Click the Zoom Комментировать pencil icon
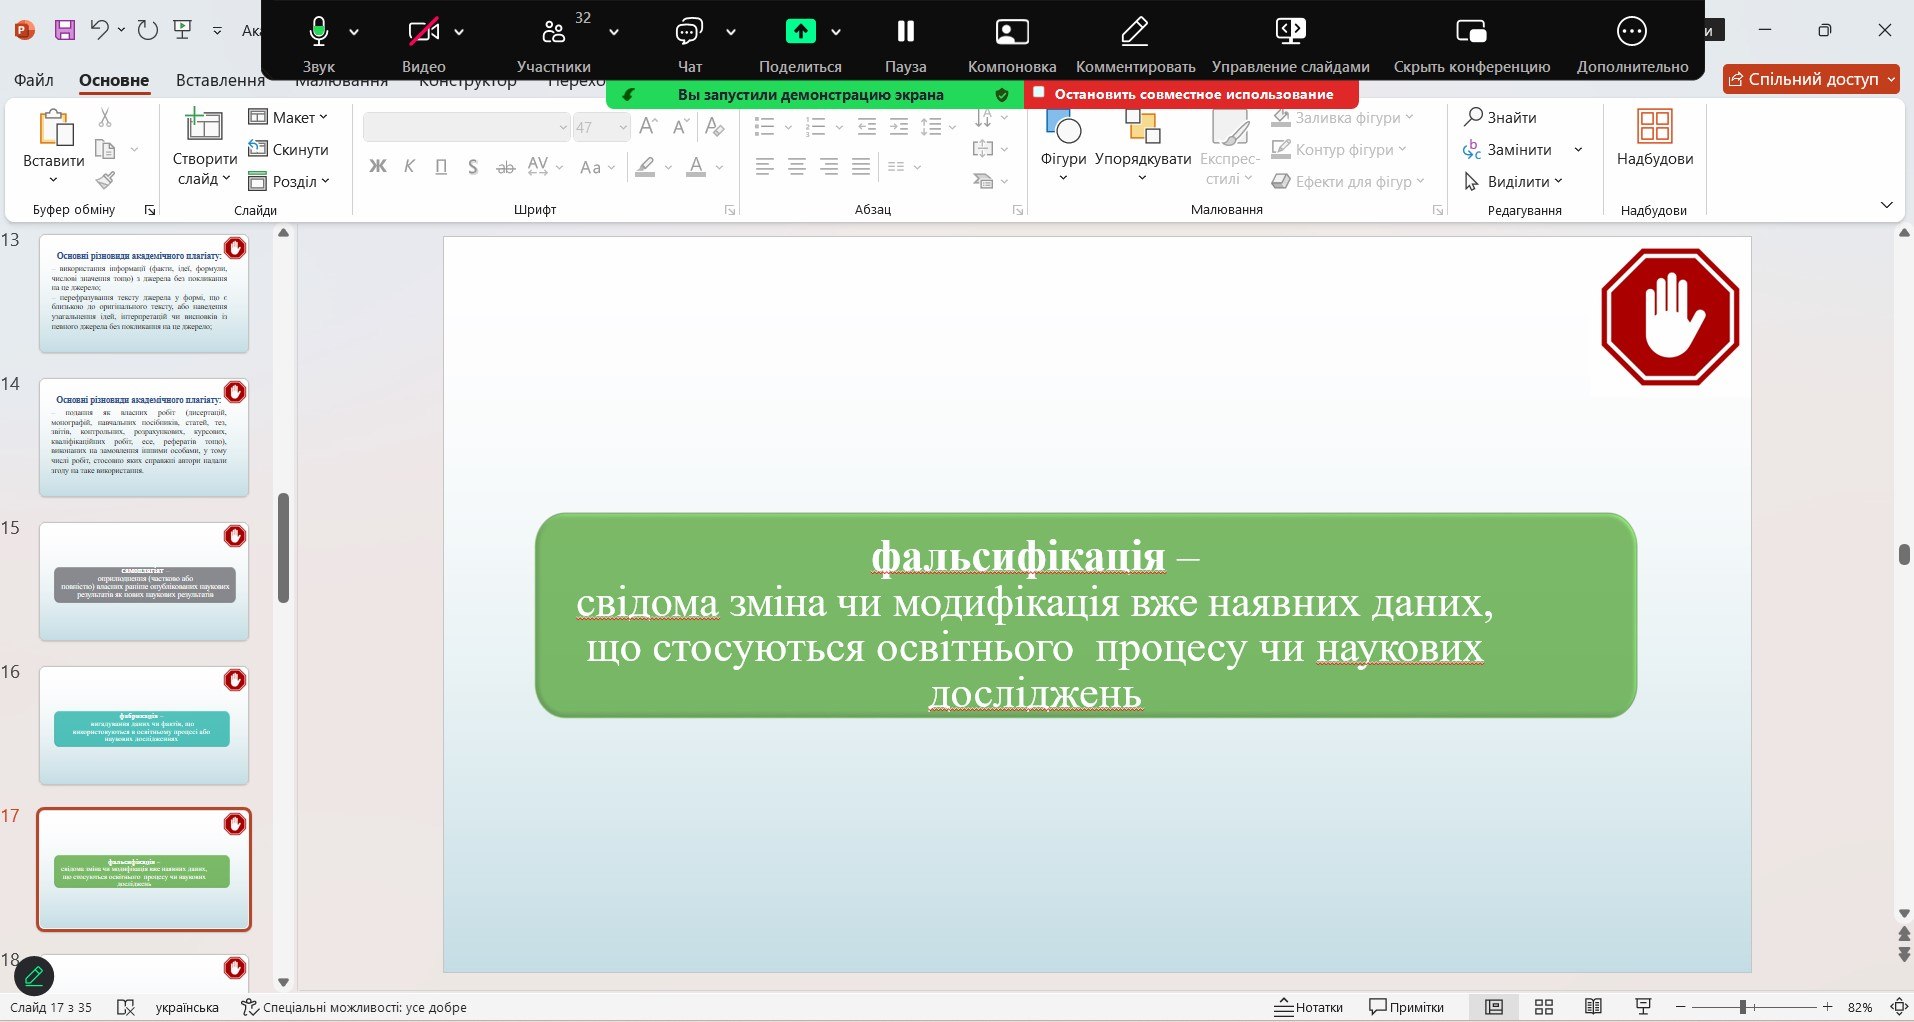This screenshot has height=1022, width=1914. pyautogui.click(x=1135, y=32)
